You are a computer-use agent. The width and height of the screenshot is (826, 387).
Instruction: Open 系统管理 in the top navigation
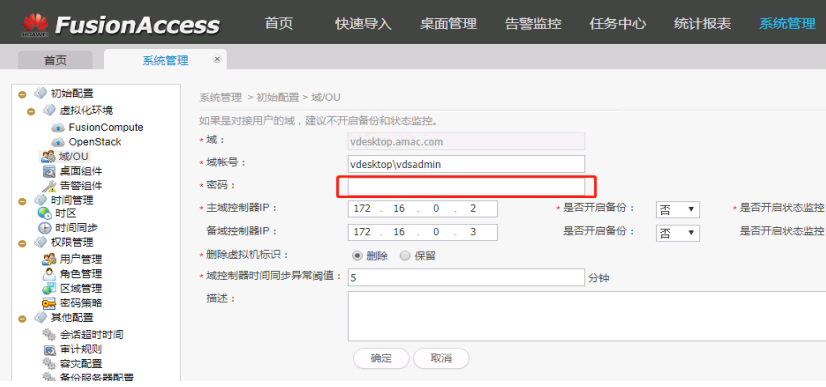(x=788, y=24)
